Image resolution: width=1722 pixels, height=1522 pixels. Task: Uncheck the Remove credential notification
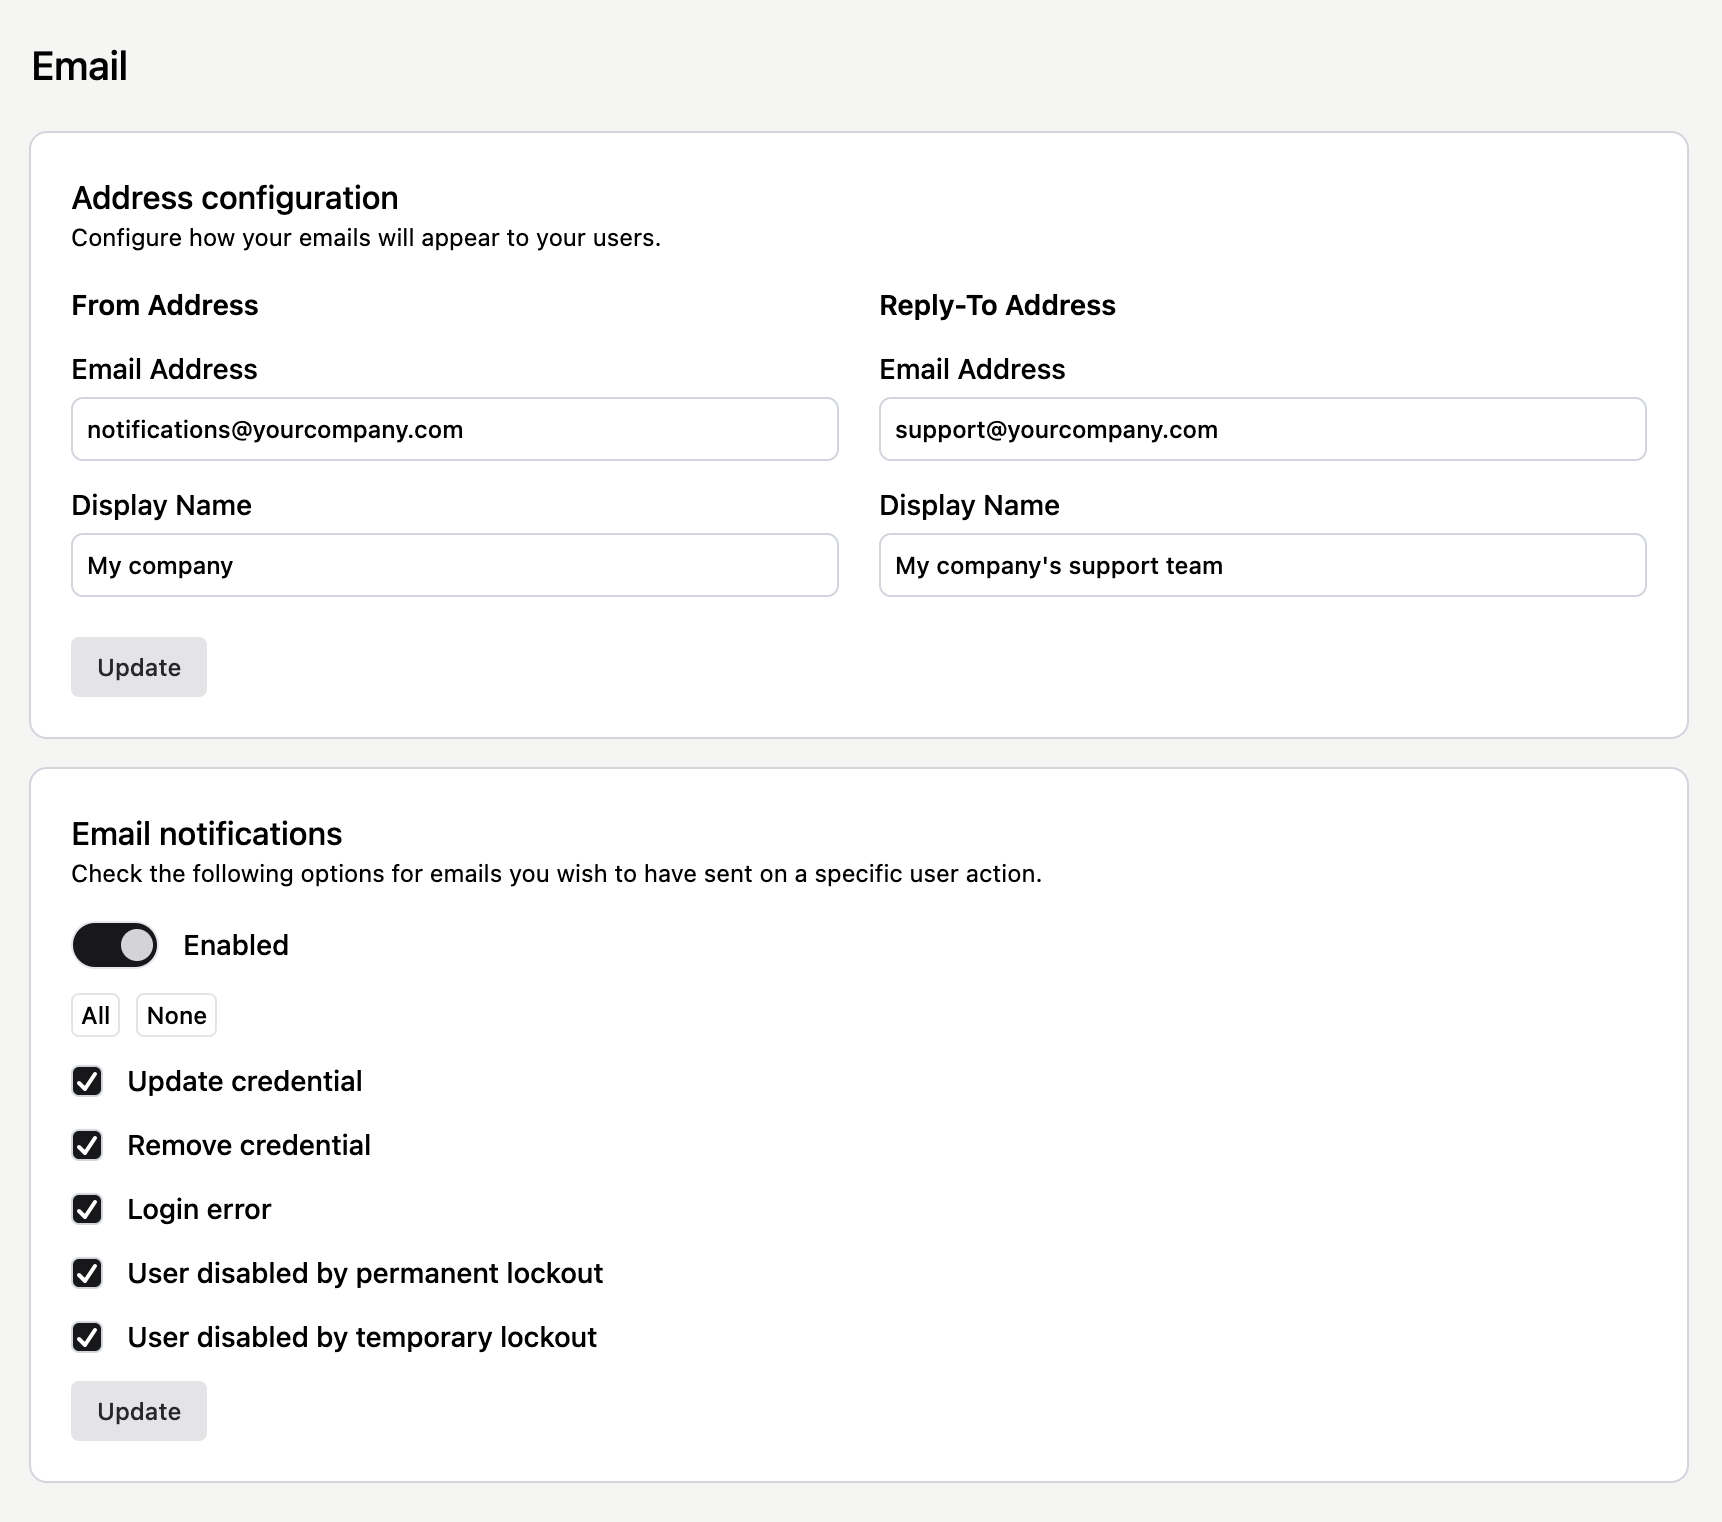click(x=87, y=1145)
